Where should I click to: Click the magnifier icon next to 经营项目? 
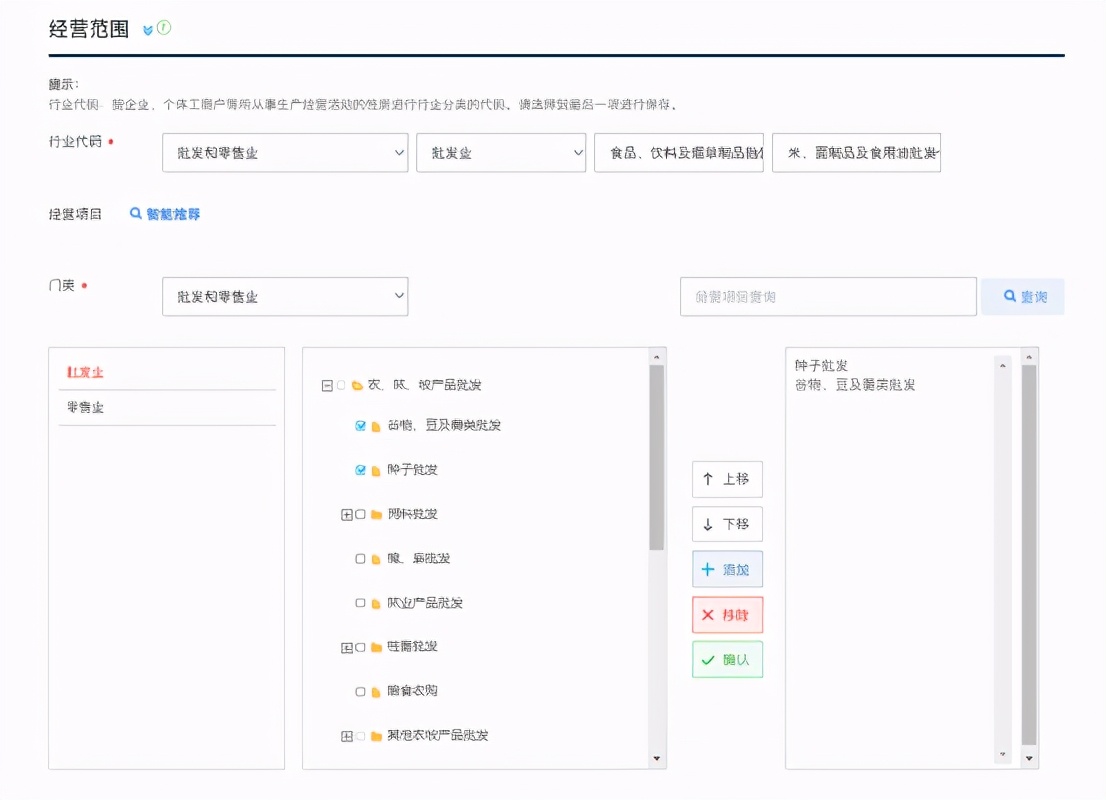coord(135,213)
